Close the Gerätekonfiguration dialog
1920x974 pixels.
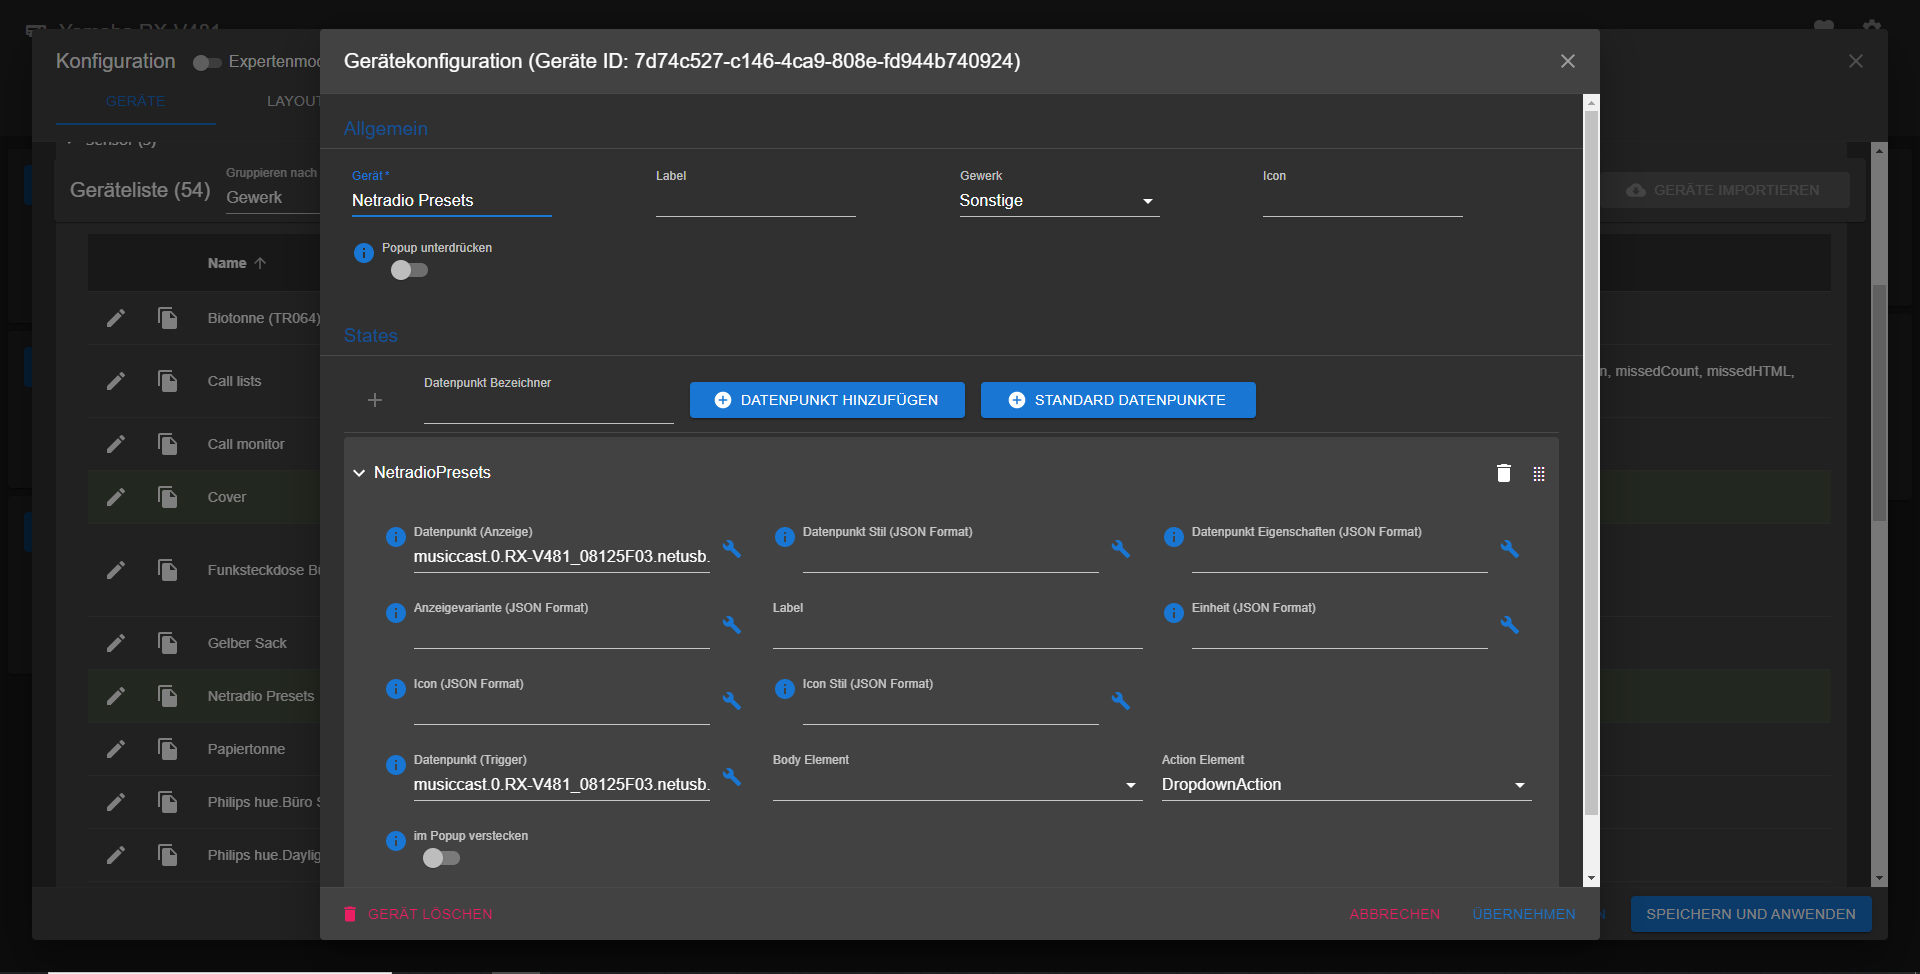tap(1568, 61)
